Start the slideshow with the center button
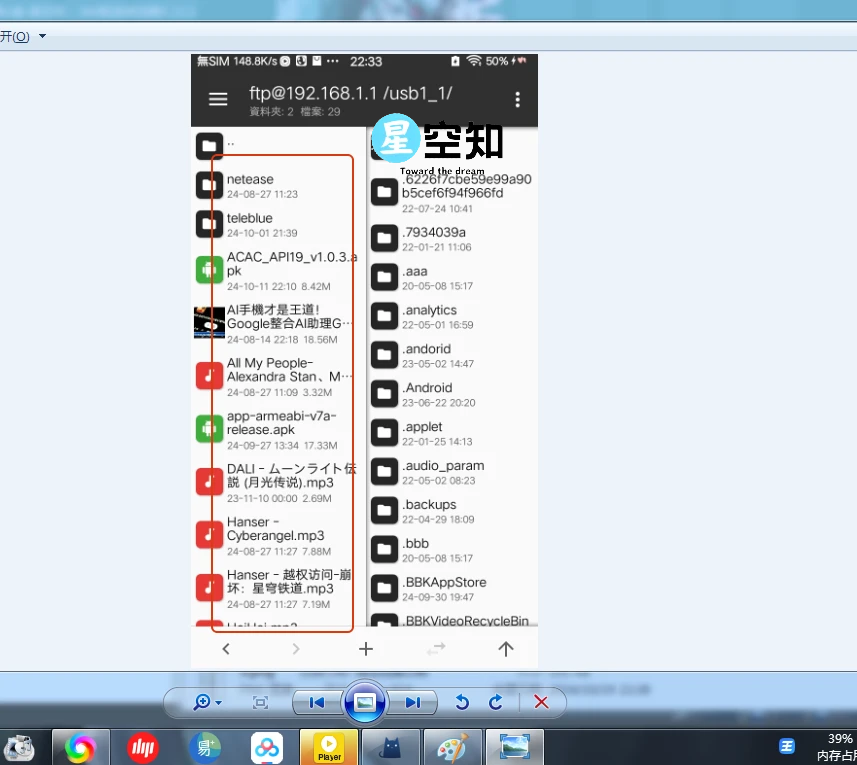Image resolution: width=857 pixels, height=765 pixels. pyautogui.click(x=365, y=702)
